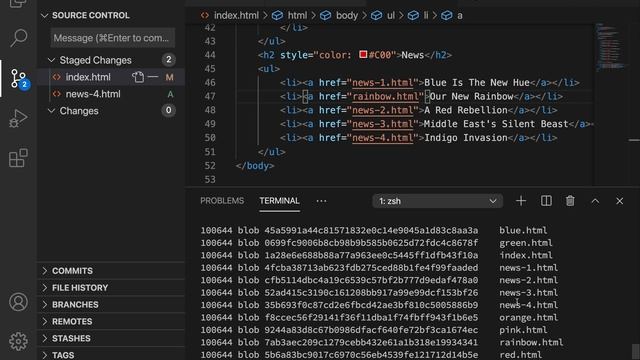Click 'orange.html' in terminal output
The image size is (640, 360).
(x=528, y=318)
